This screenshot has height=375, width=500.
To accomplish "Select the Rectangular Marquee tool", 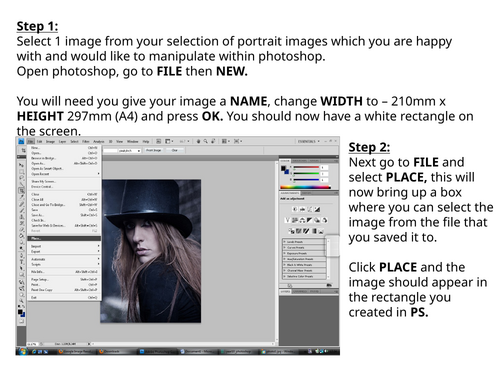I will (21, 172).
